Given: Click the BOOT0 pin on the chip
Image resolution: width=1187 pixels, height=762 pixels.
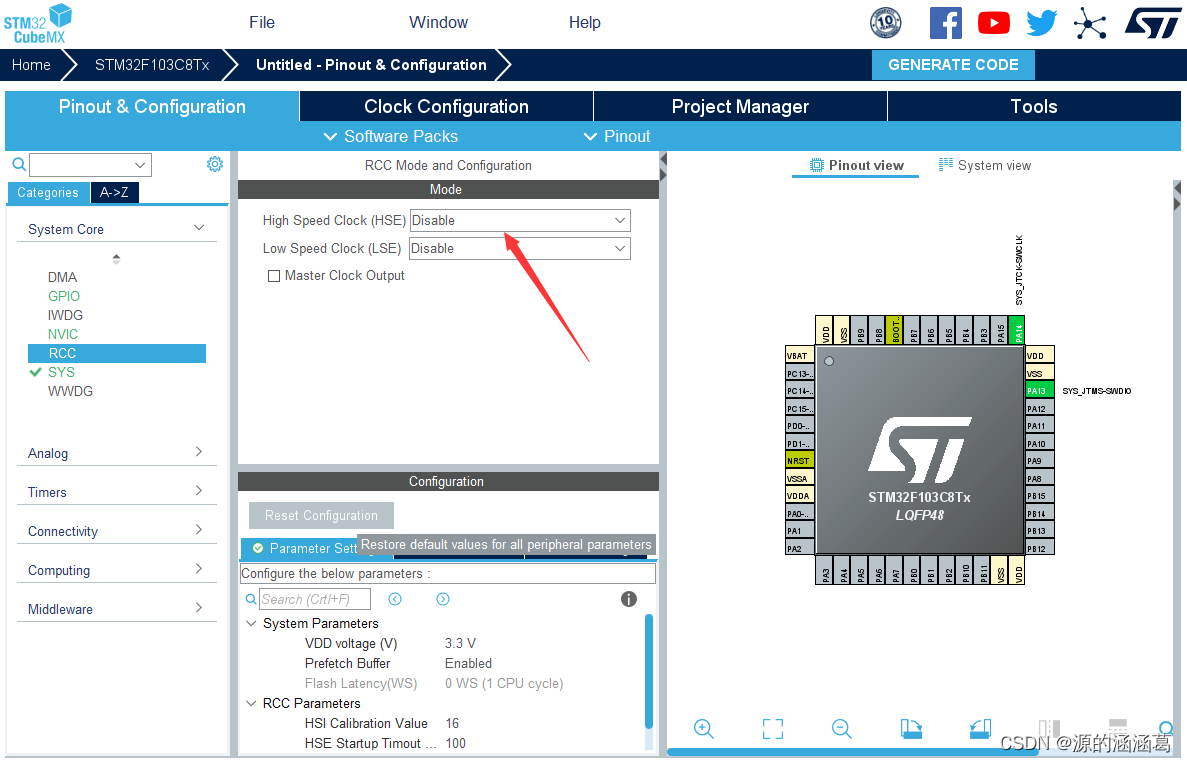Looking at the screenshot, I should [896, 330].
